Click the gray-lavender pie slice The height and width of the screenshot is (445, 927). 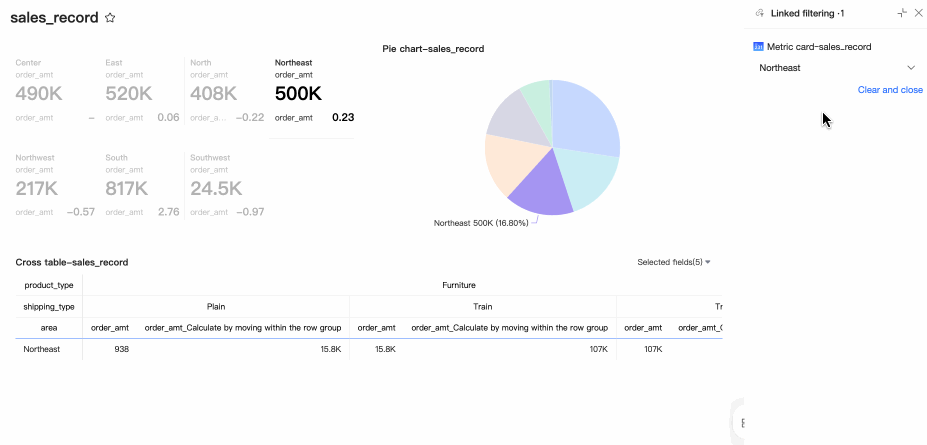pos(517,121)
